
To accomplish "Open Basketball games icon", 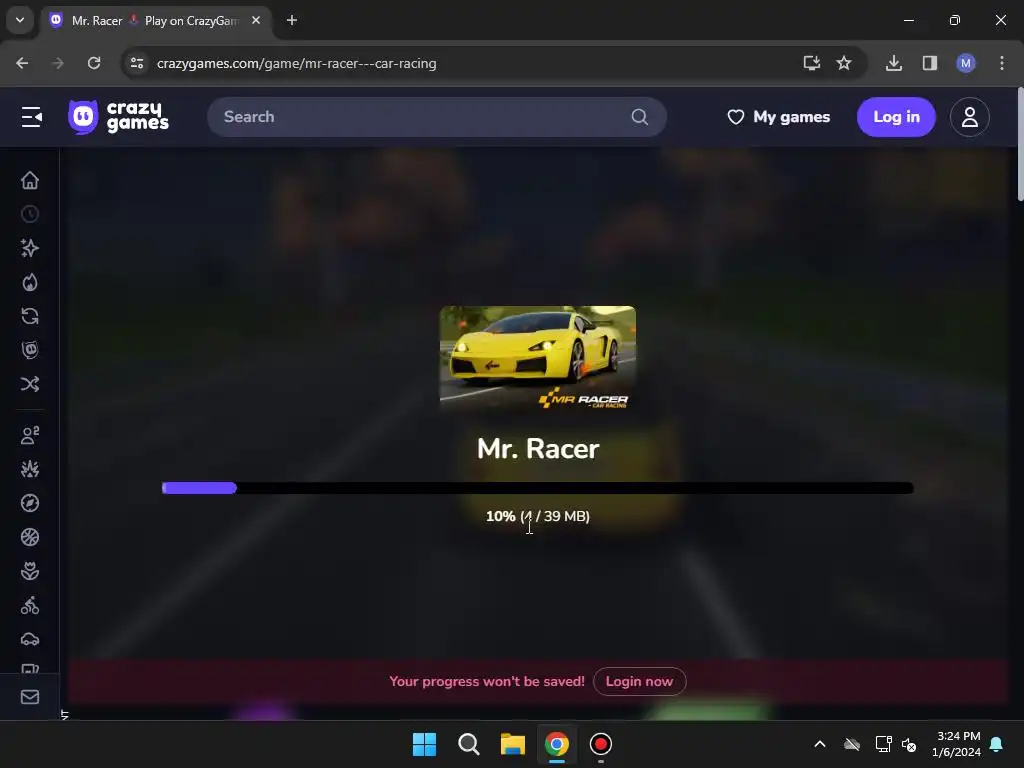I will click(x=30, y=537).
